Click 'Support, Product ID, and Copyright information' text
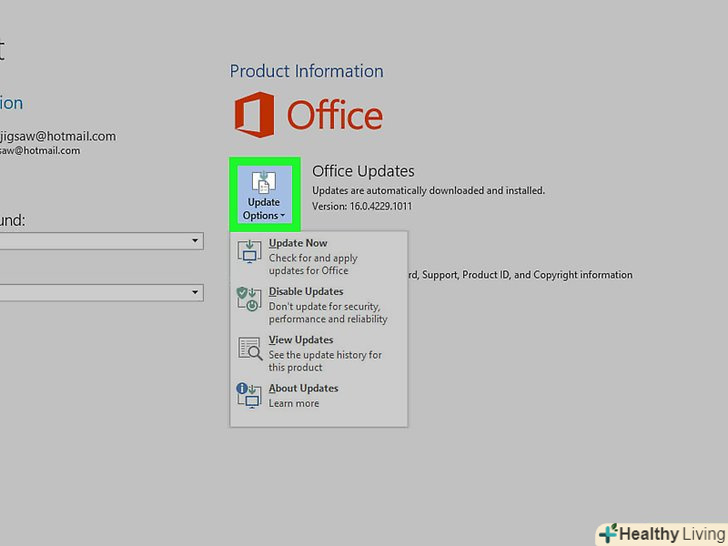The width and height of the screenshot is (728, 546). coord(527,275)
